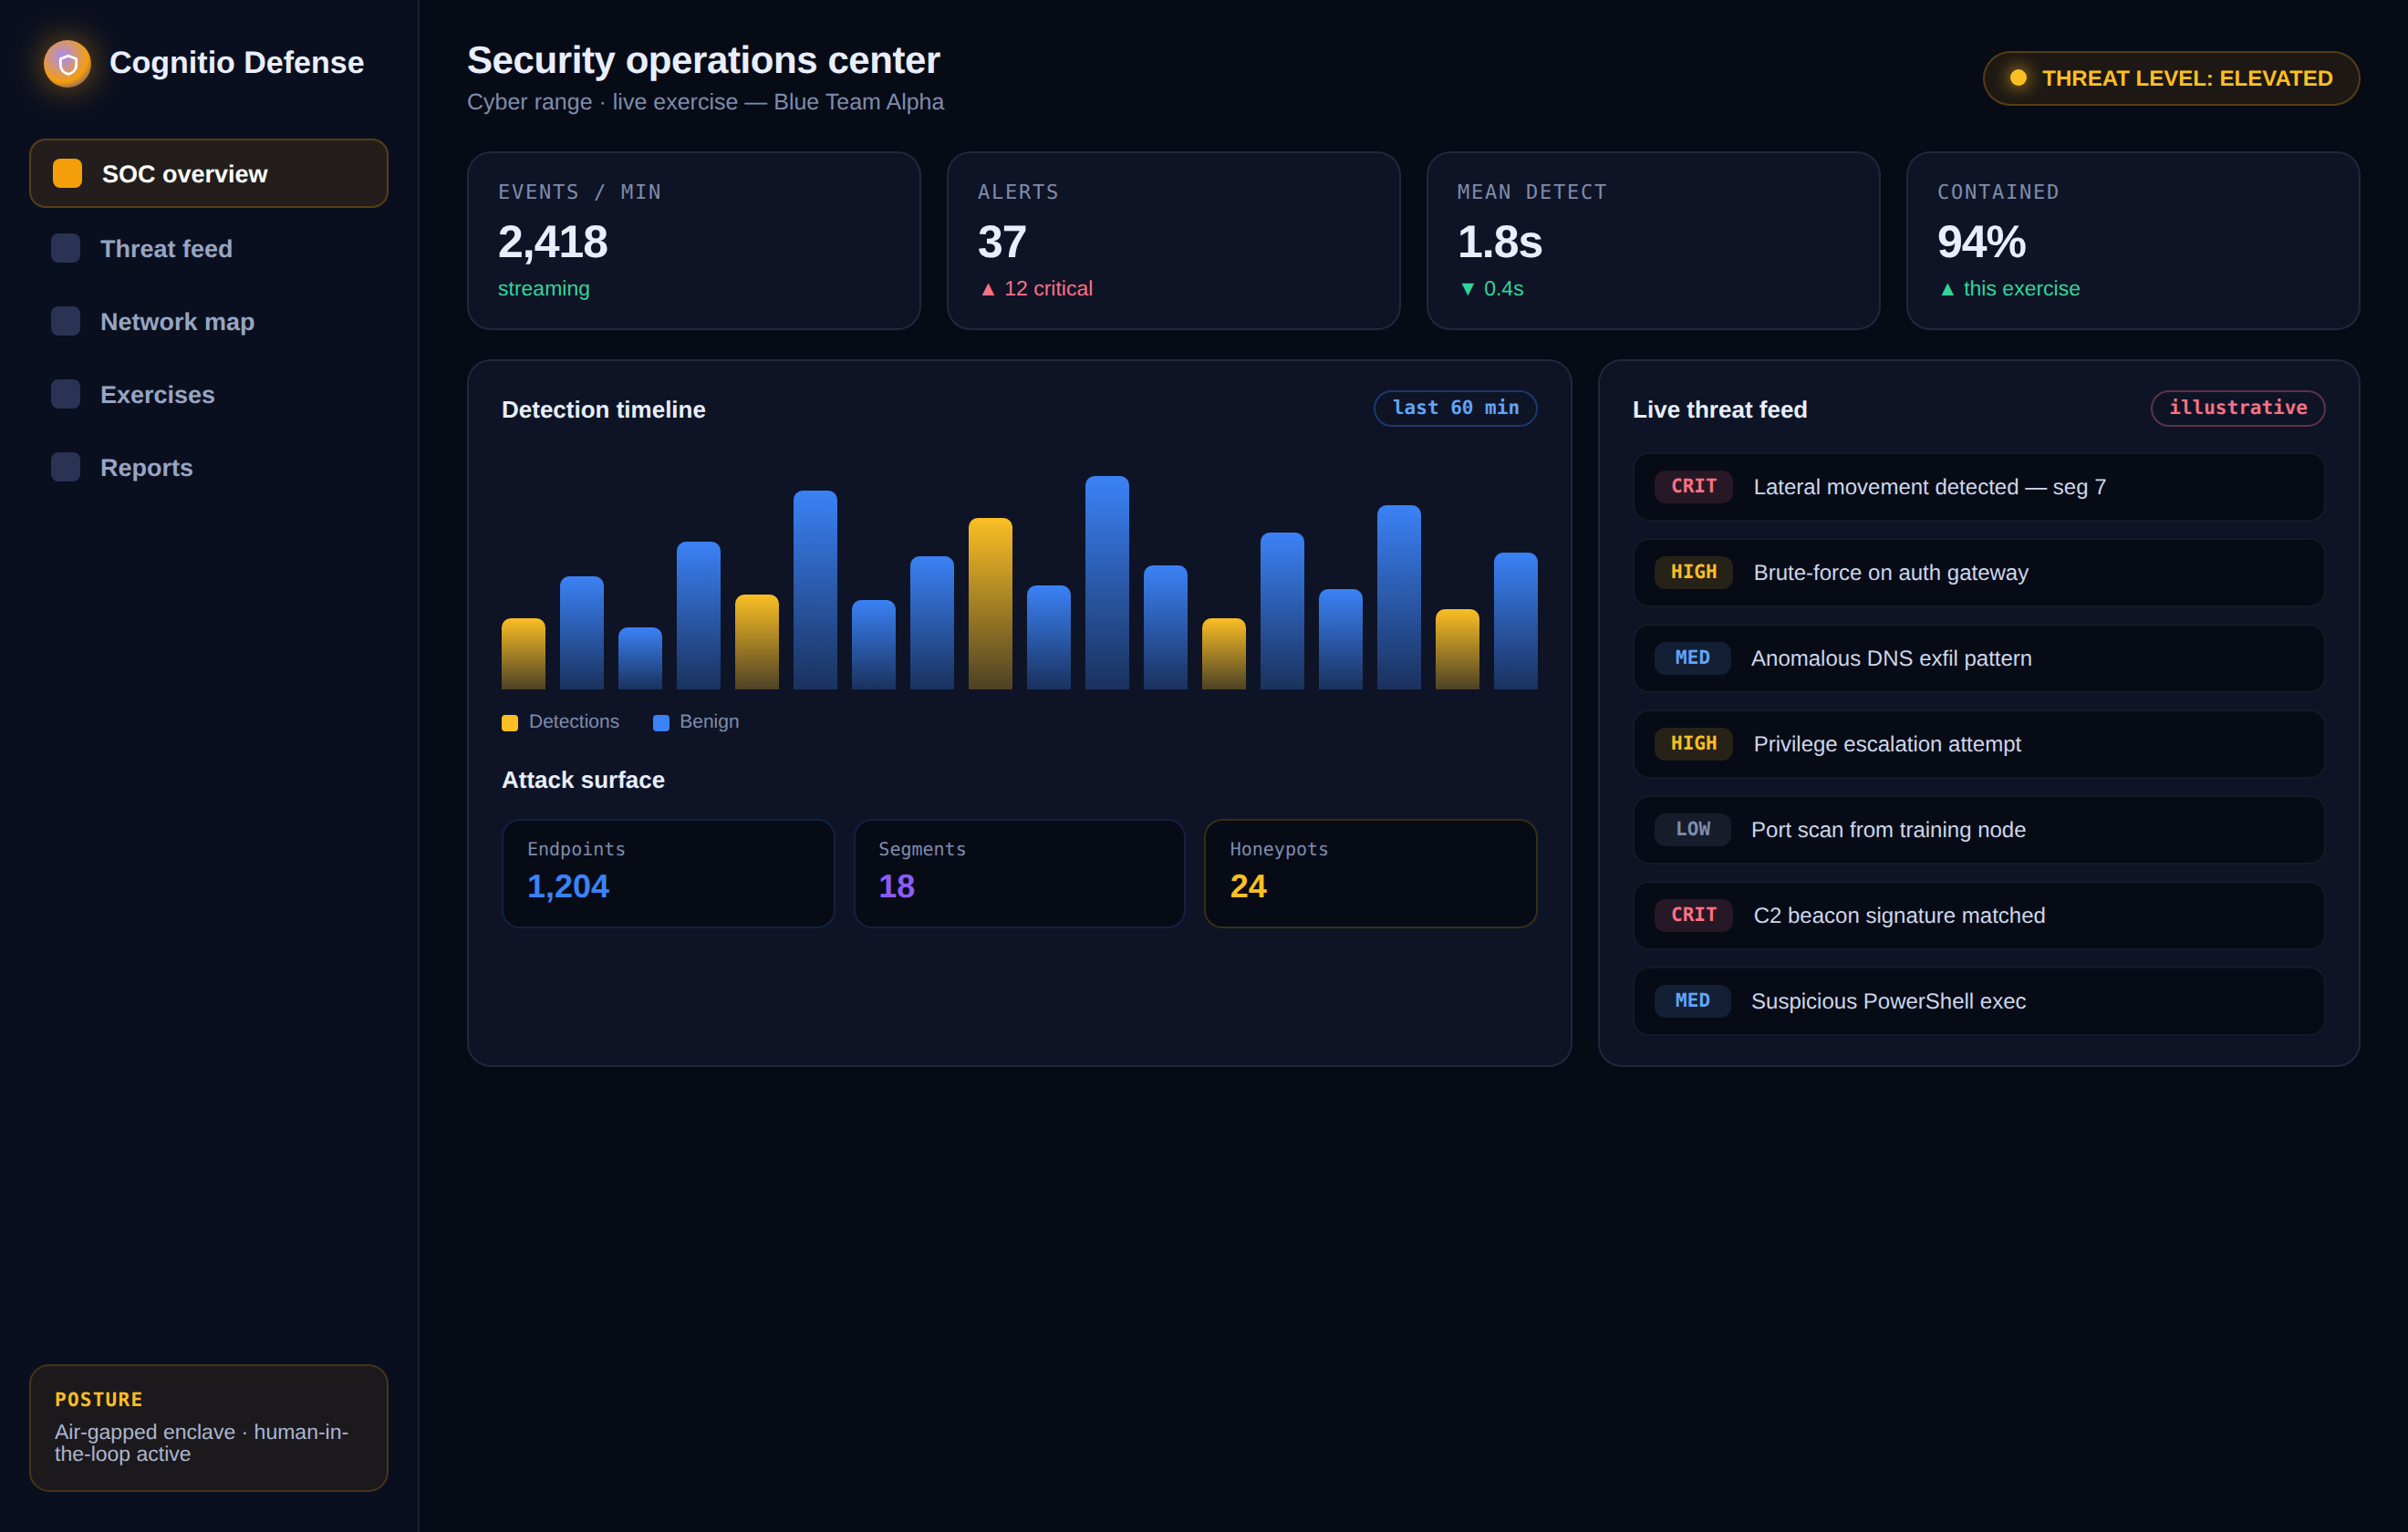Open Lateral movement detected alert
This screenshot has width=2408, height=1532.
1979,487
